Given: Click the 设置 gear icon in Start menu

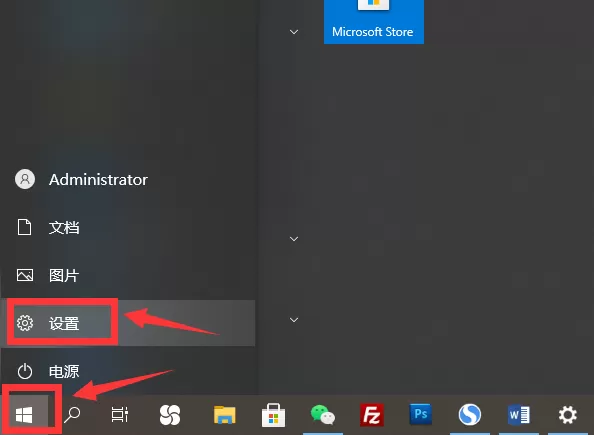Looking at the screenshot, I should [x=25, y=323].
